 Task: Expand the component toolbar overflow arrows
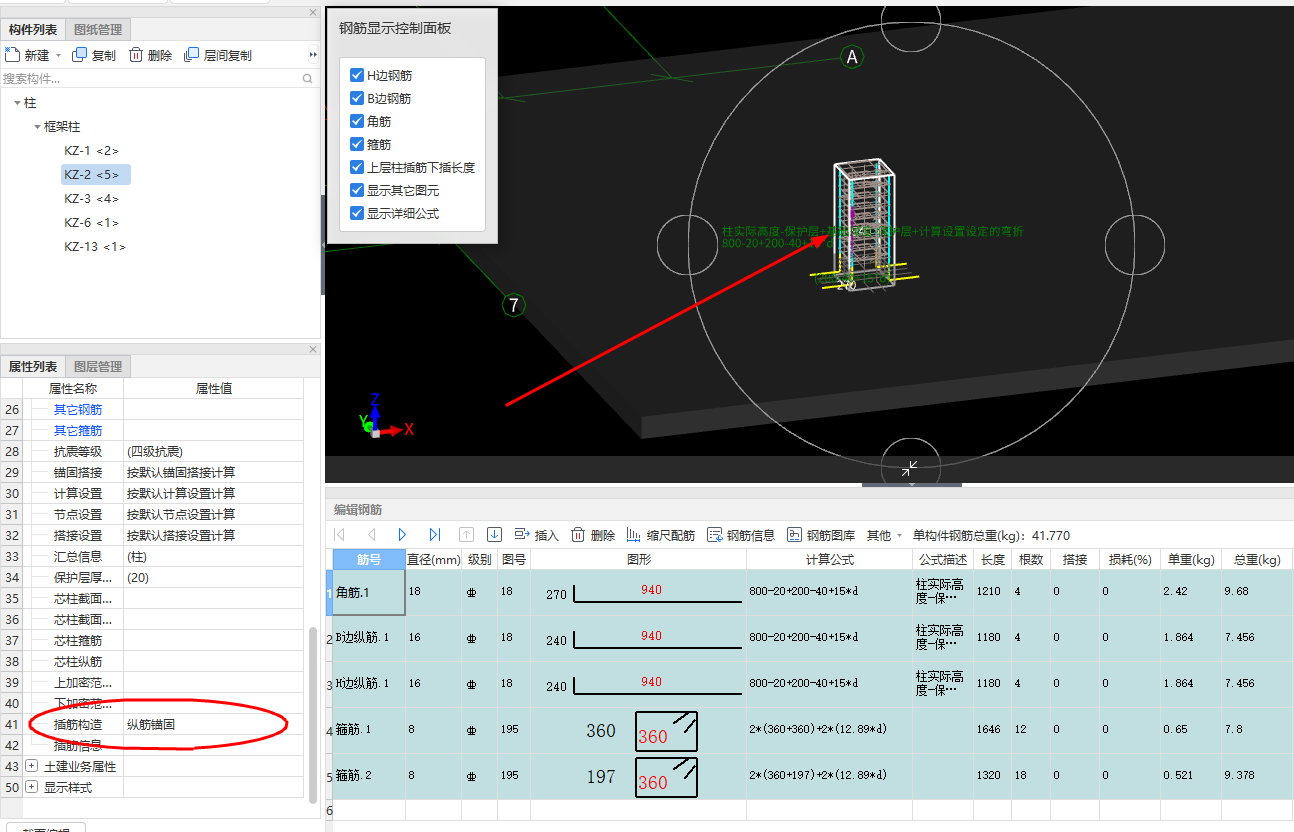[312, 55]
